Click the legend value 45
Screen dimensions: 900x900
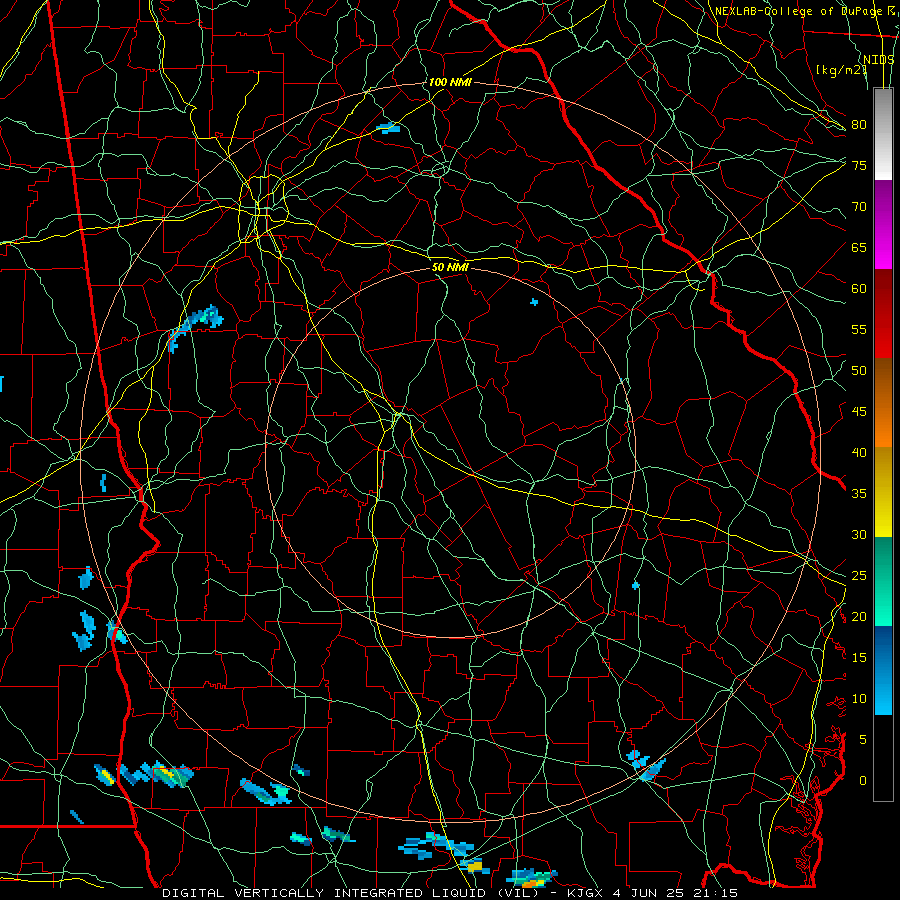859,412
